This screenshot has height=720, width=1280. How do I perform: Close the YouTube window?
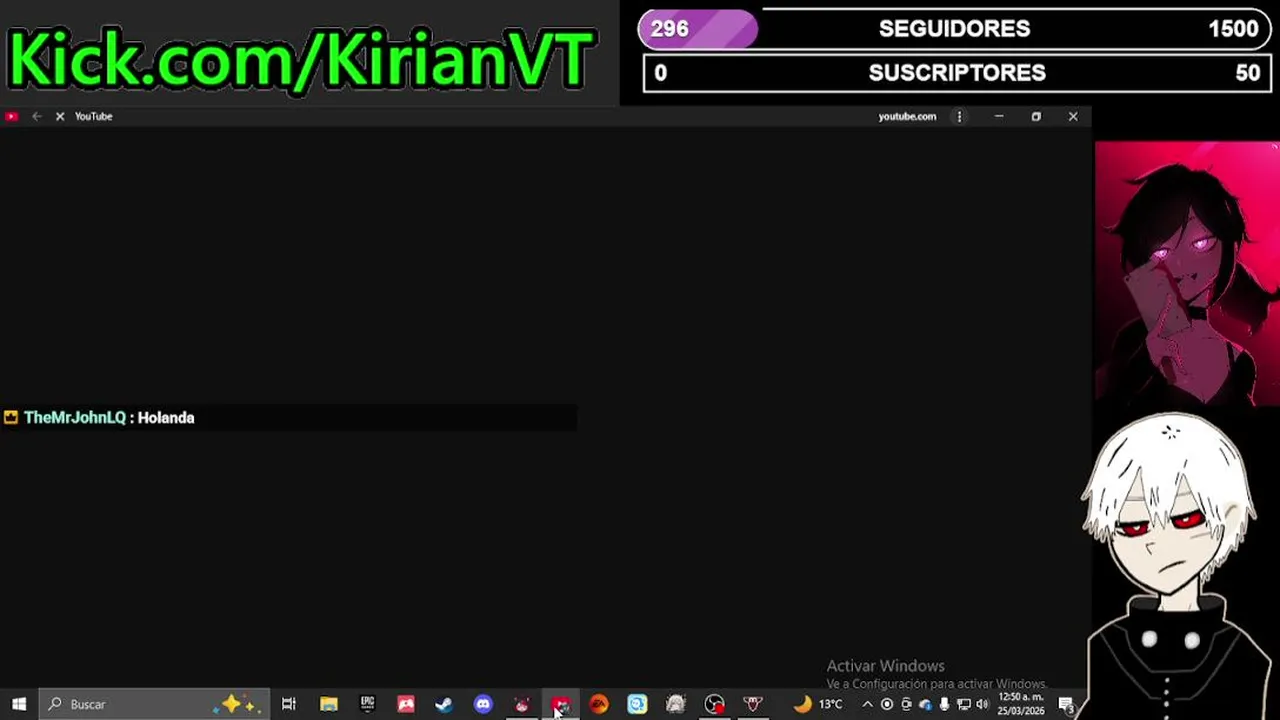point(1073,116)
